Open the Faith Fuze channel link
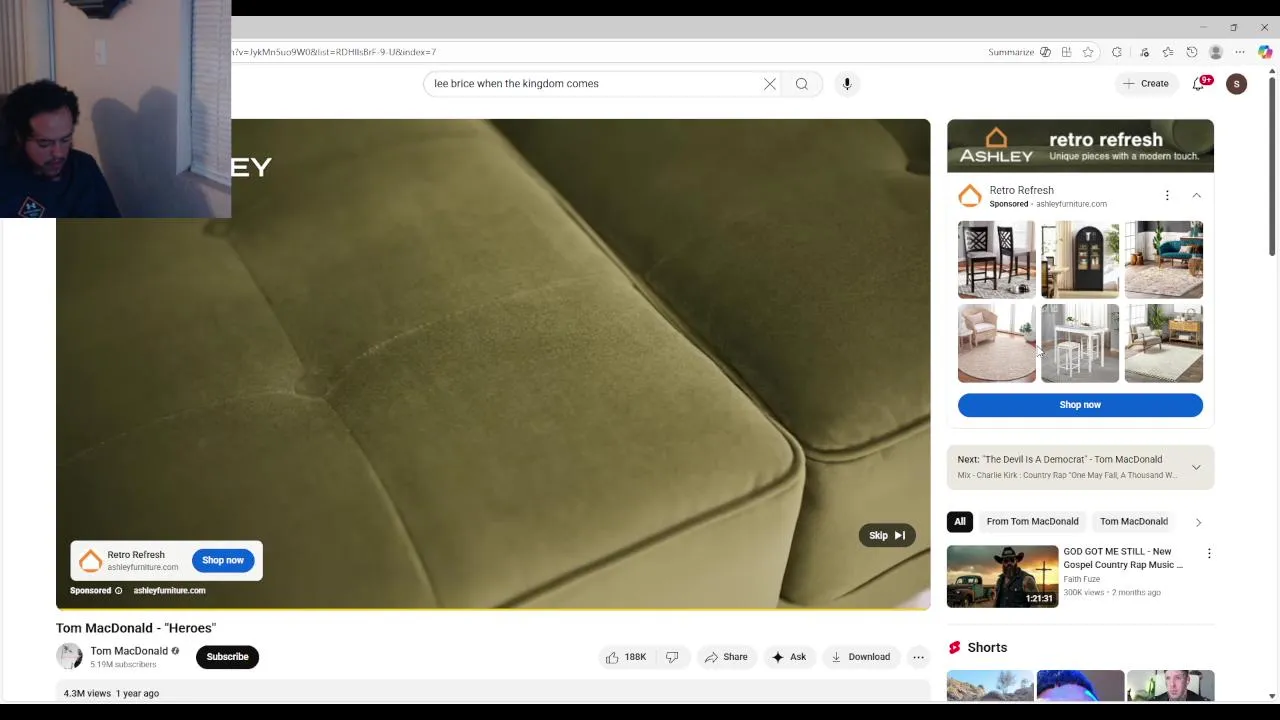 click(1082, 579)
